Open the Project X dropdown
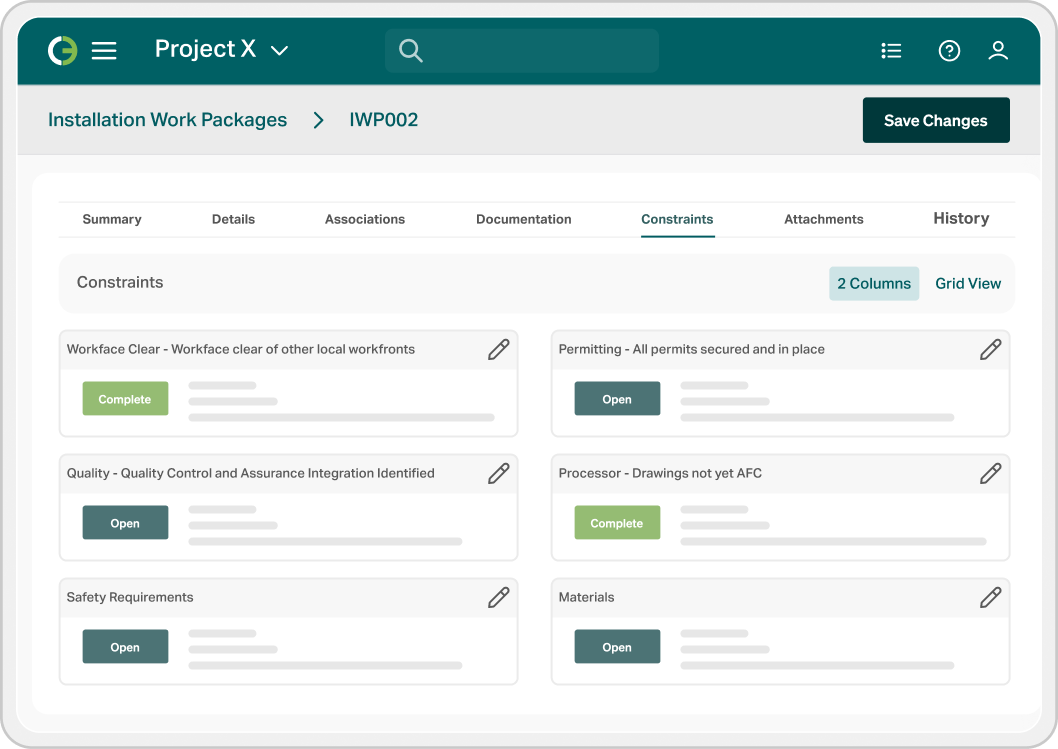Viewport: 1058px width, 749px height. pos(222,49)
